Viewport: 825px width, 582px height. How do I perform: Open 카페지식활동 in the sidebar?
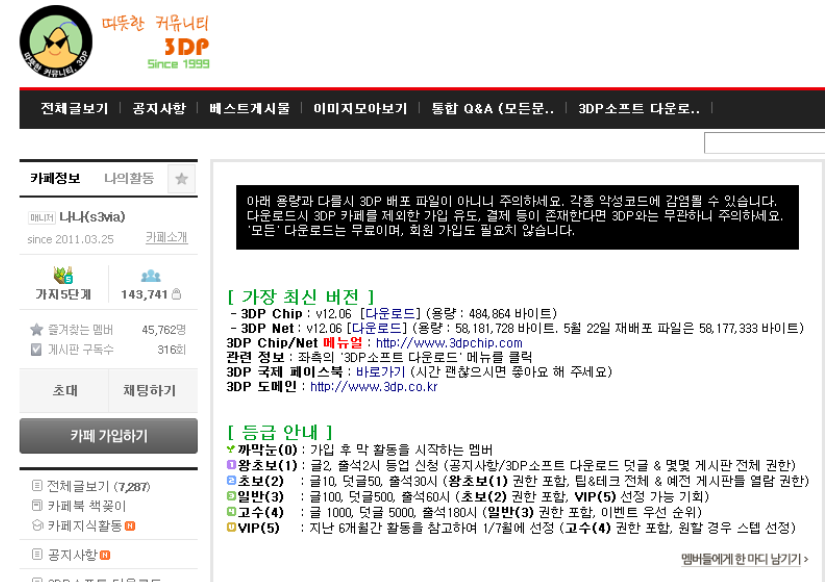click(x=85, y=525)
